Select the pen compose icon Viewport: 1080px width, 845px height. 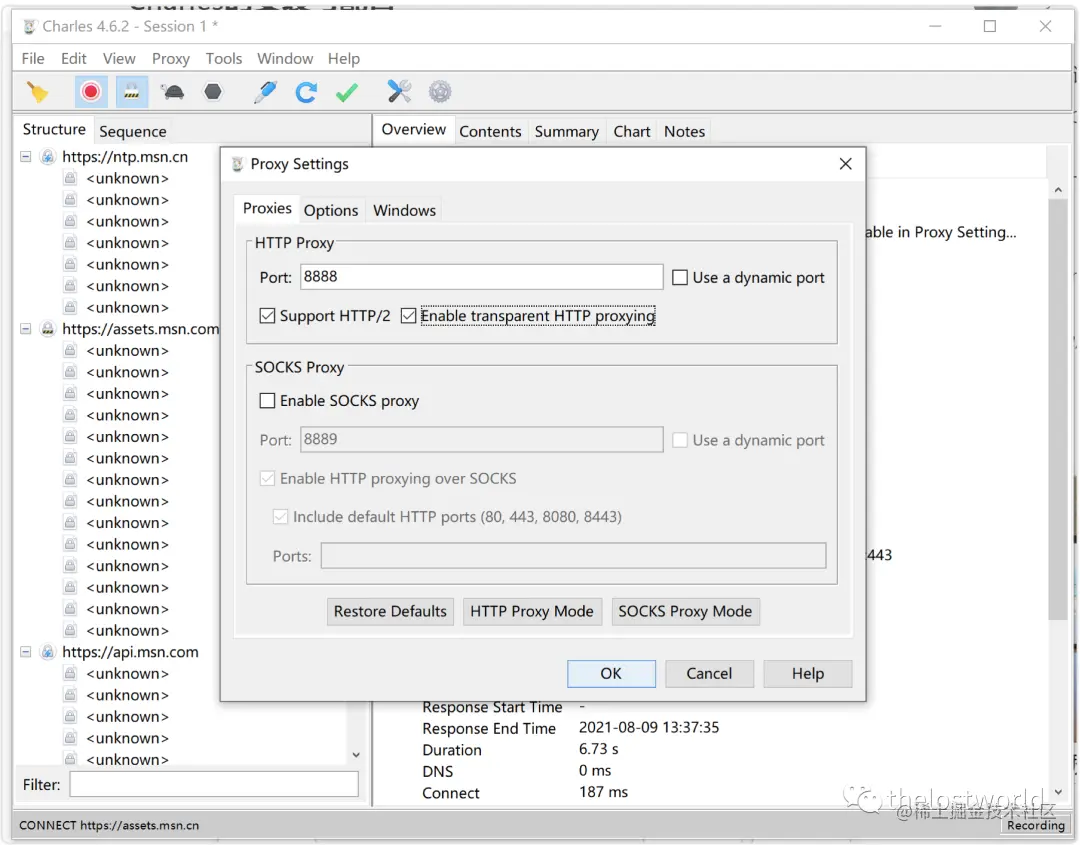[265, 92]
